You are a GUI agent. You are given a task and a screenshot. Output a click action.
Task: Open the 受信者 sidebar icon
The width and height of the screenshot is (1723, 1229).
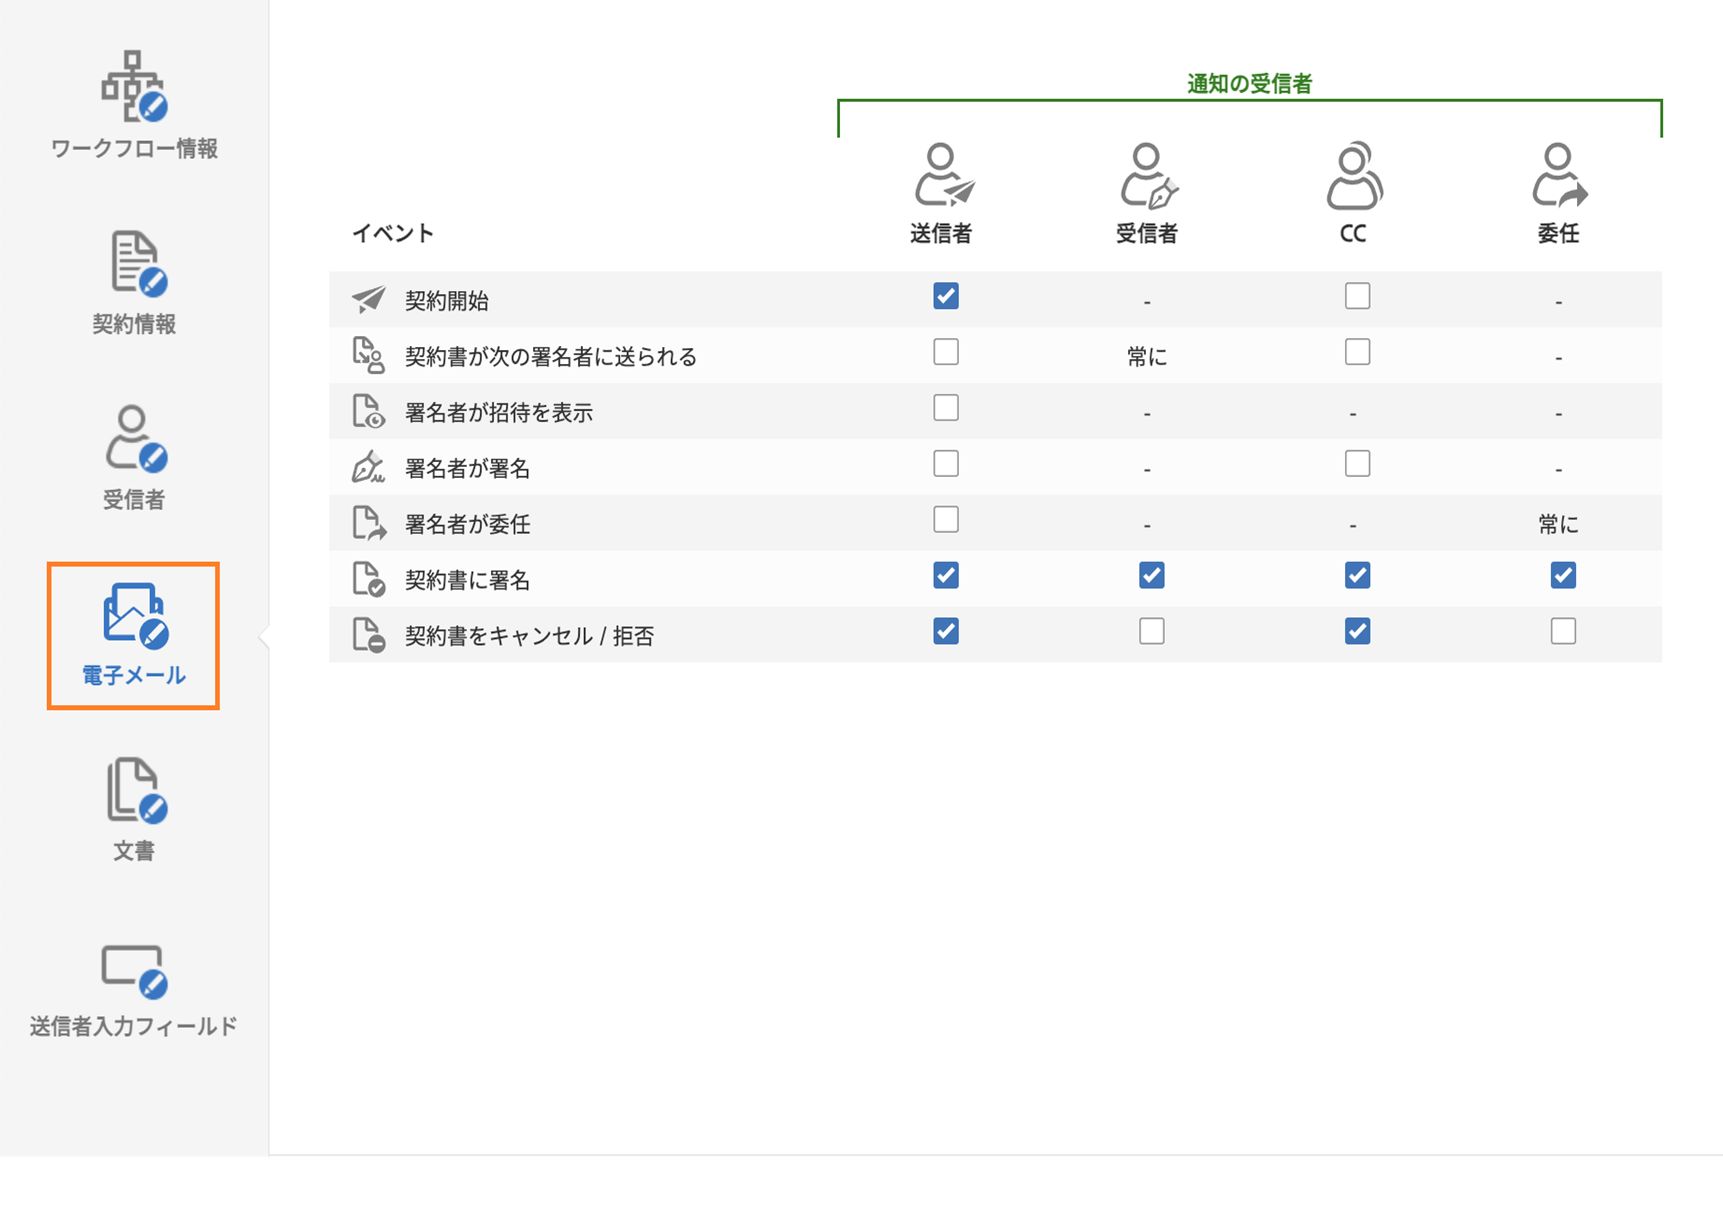136,438
